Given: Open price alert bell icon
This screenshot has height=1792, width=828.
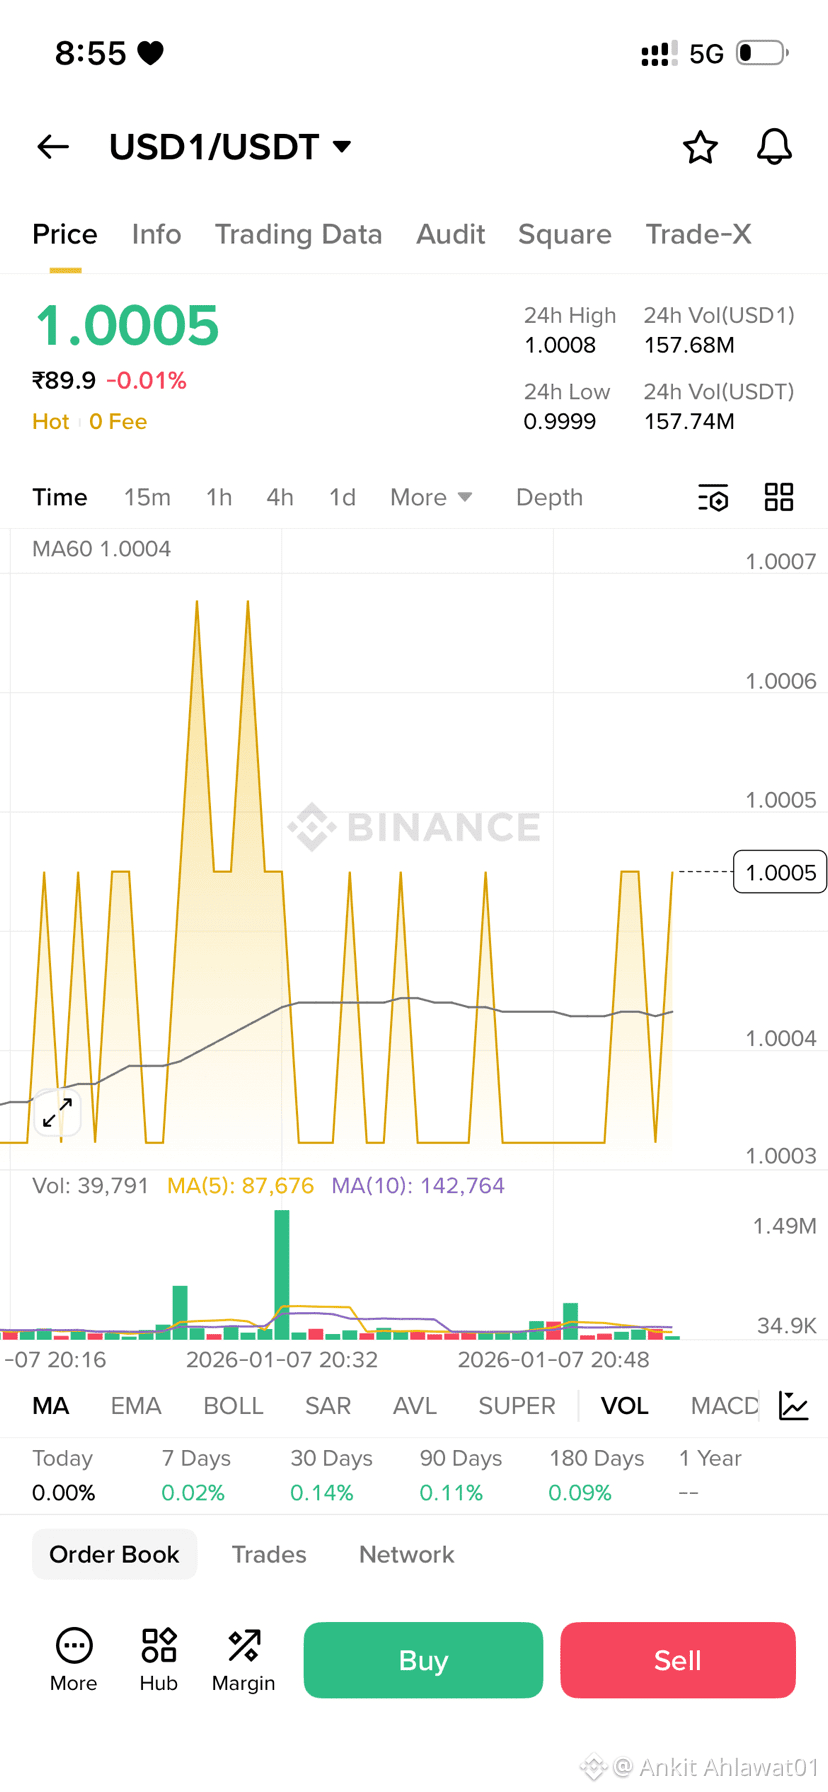Looking at the screenshot, I should click(773, 147).
